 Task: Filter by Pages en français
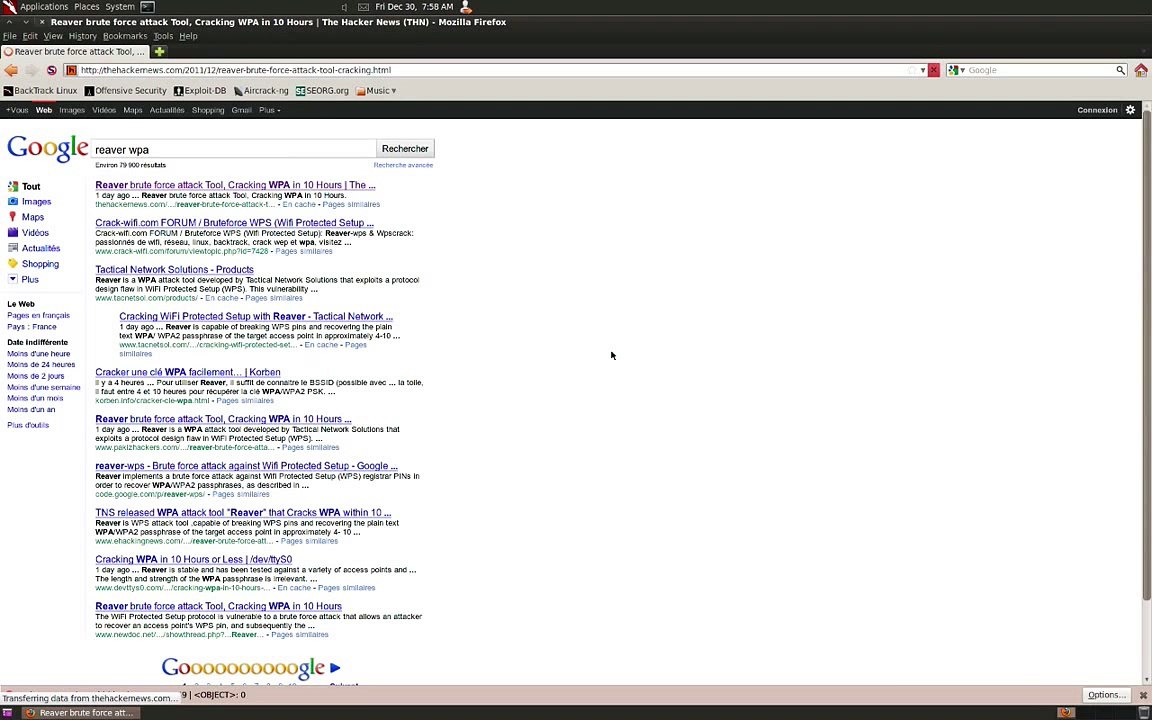(x=38, y=315)
